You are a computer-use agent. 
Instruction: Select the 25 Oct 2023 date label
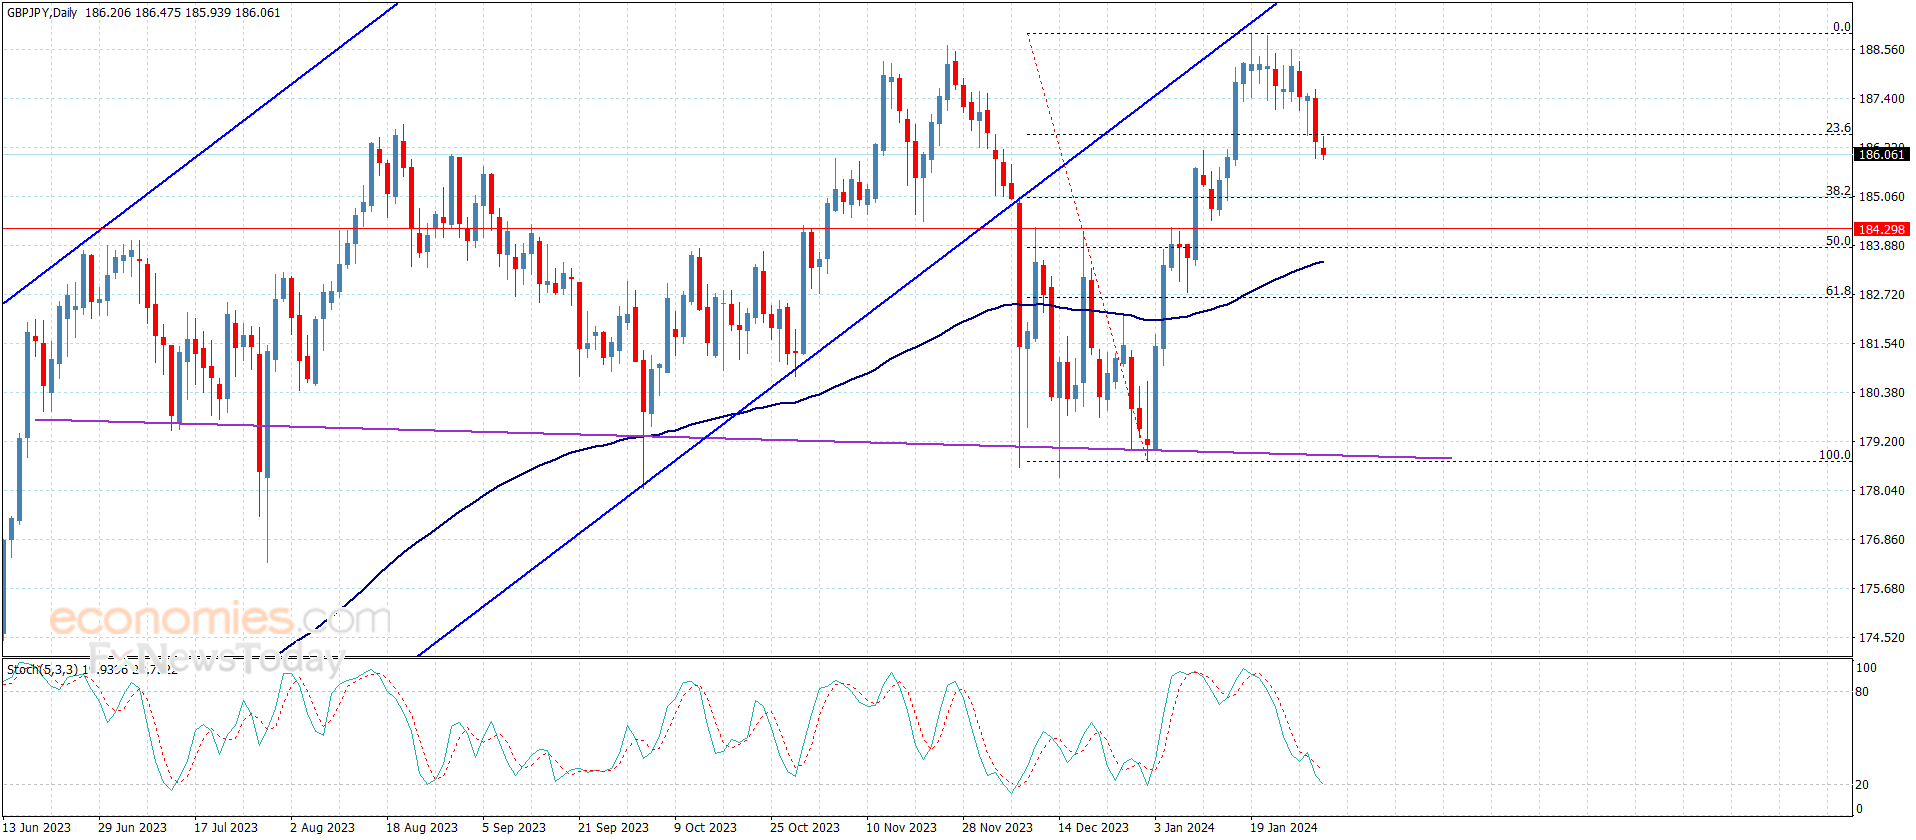(804, 827)
